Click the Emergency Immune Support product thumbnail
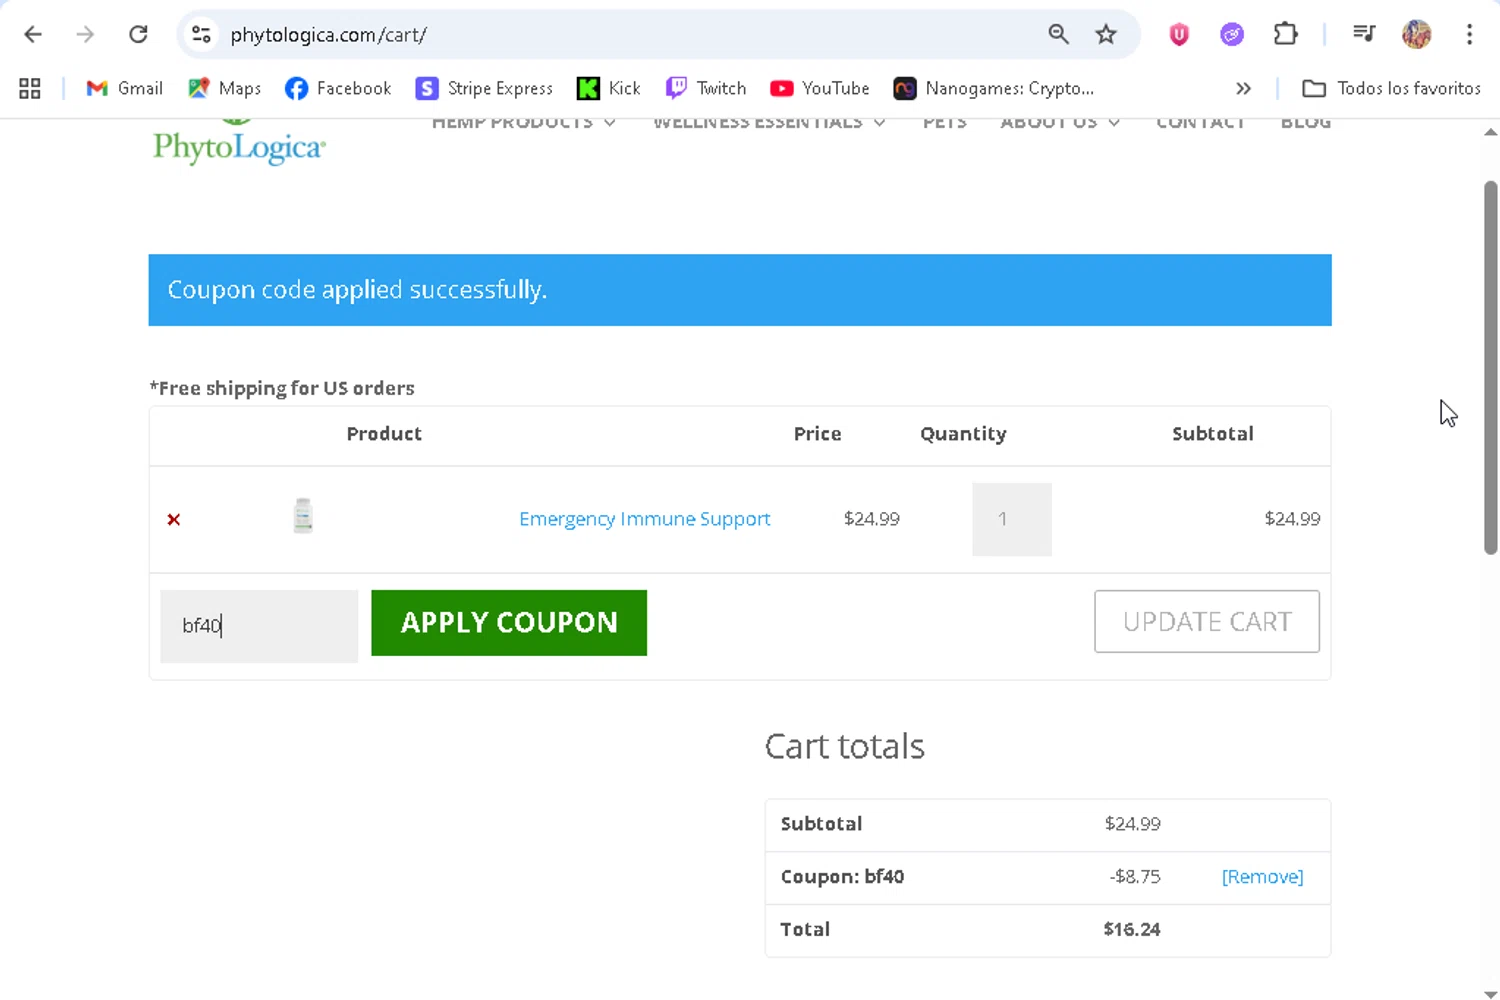This screenshot has width=1500, height=1000. click(303, 516)
